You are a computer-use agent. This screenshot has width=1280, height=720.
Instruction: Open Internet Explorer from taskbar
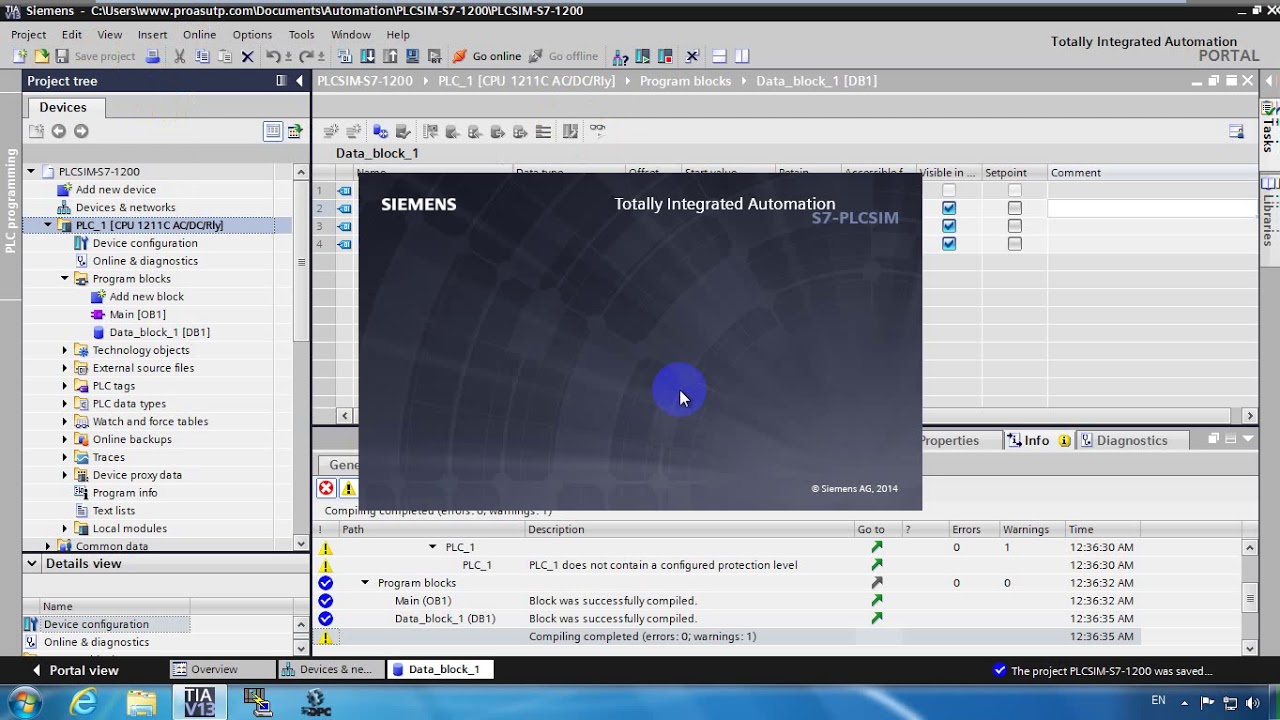[83, 702]
